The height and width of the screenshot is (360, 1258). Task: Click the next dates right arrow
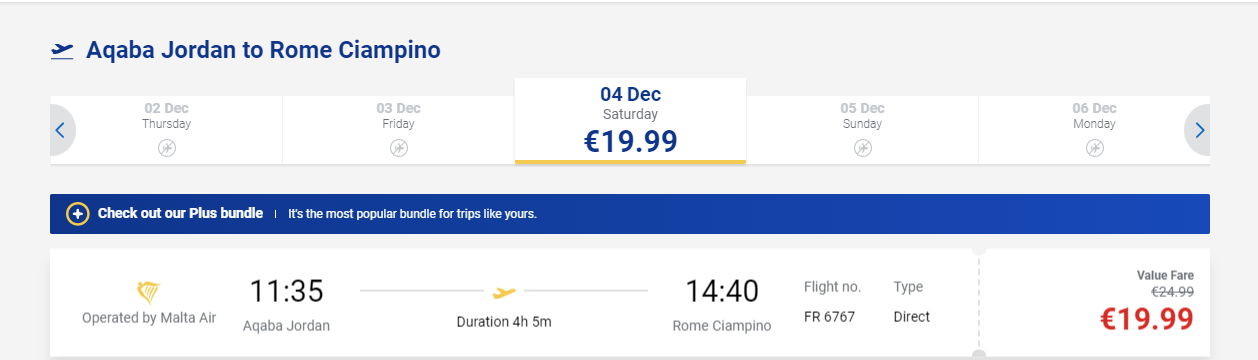(1198, 130)
